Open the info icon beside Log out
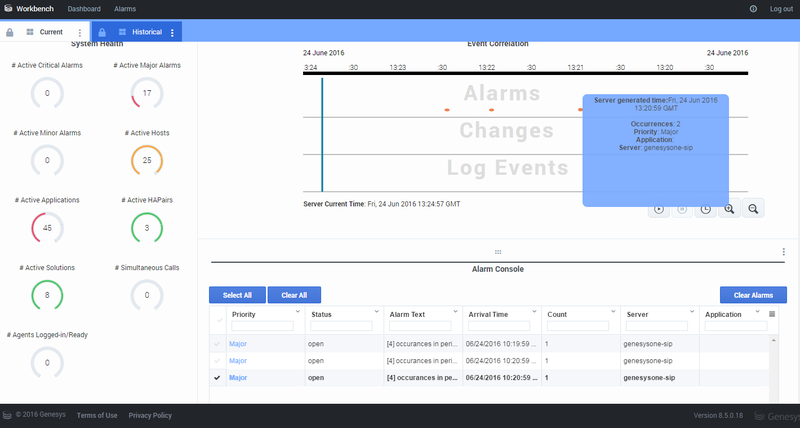Viewport: 800px width, 428px height. tap(753, 9)
